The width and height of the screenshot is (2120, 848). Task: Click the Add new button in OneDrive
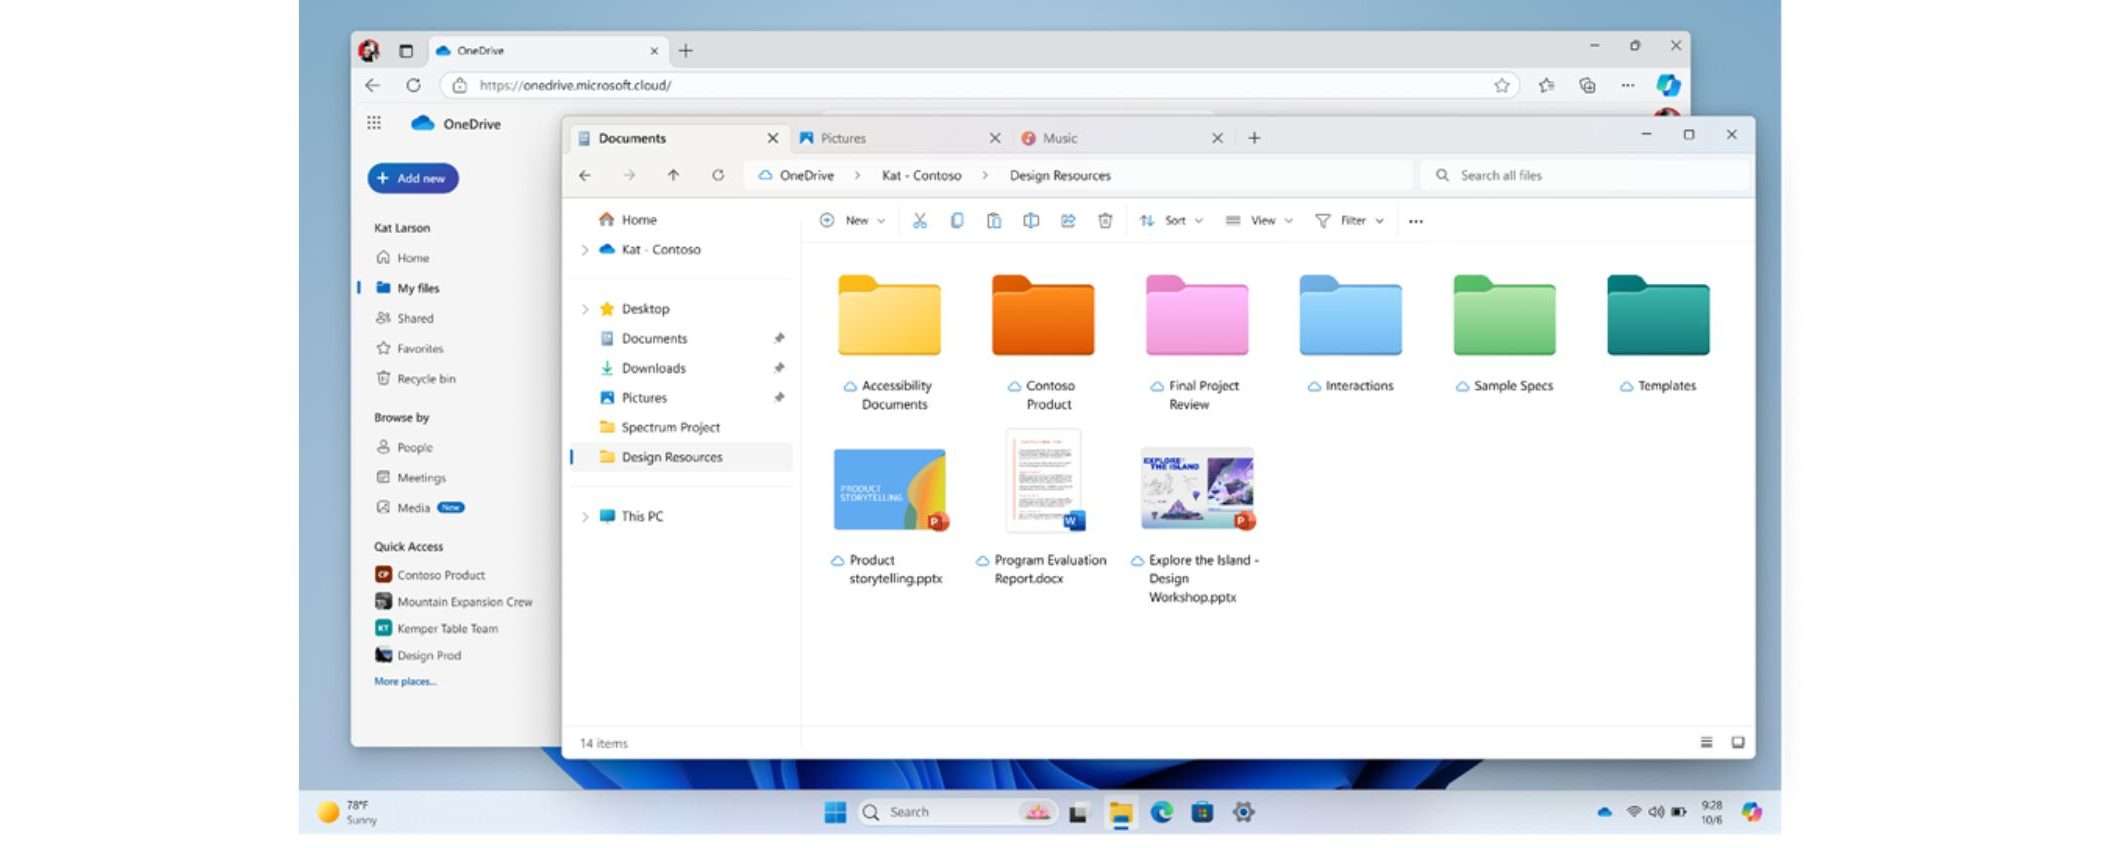[x=413, y=178]
